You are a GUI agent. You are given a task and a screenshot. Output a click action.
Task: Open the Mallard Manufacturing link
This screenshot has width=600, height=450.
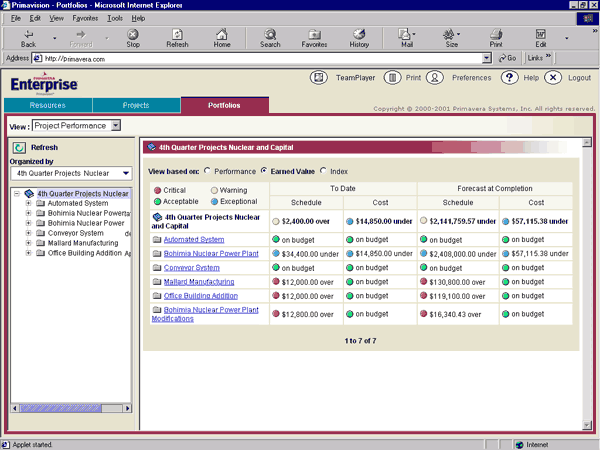[199, 282]
